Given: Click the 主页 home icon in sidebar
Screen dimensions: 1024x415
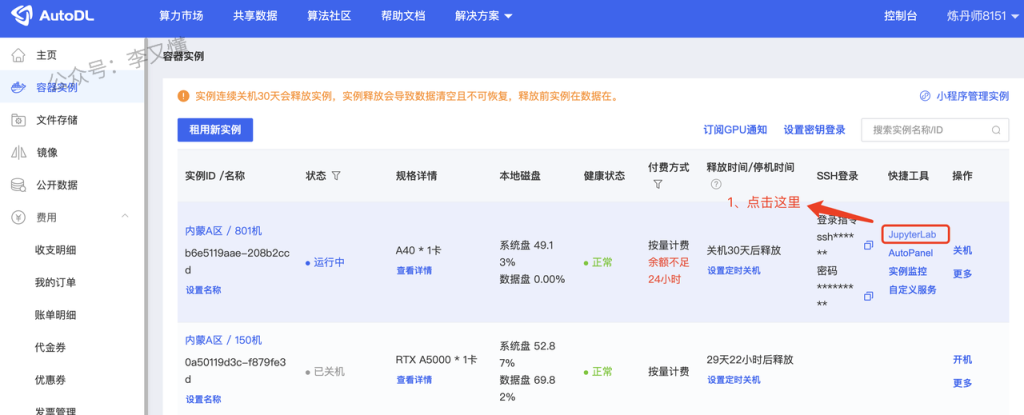Looking at the screenshot, I should click(18, 55).
